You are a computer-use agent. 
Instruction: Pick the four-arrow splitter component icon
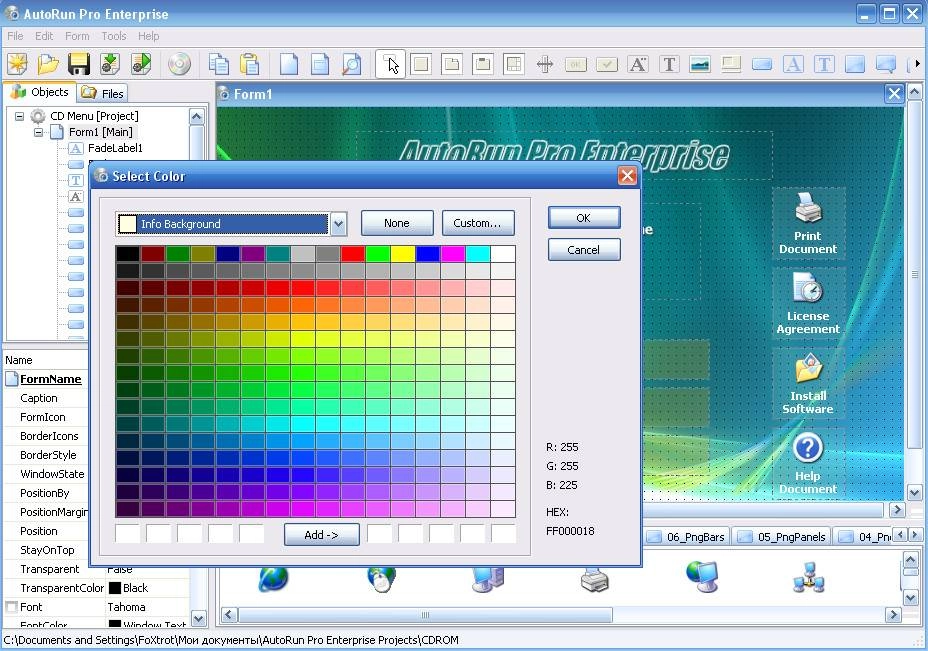pos(544,64)
